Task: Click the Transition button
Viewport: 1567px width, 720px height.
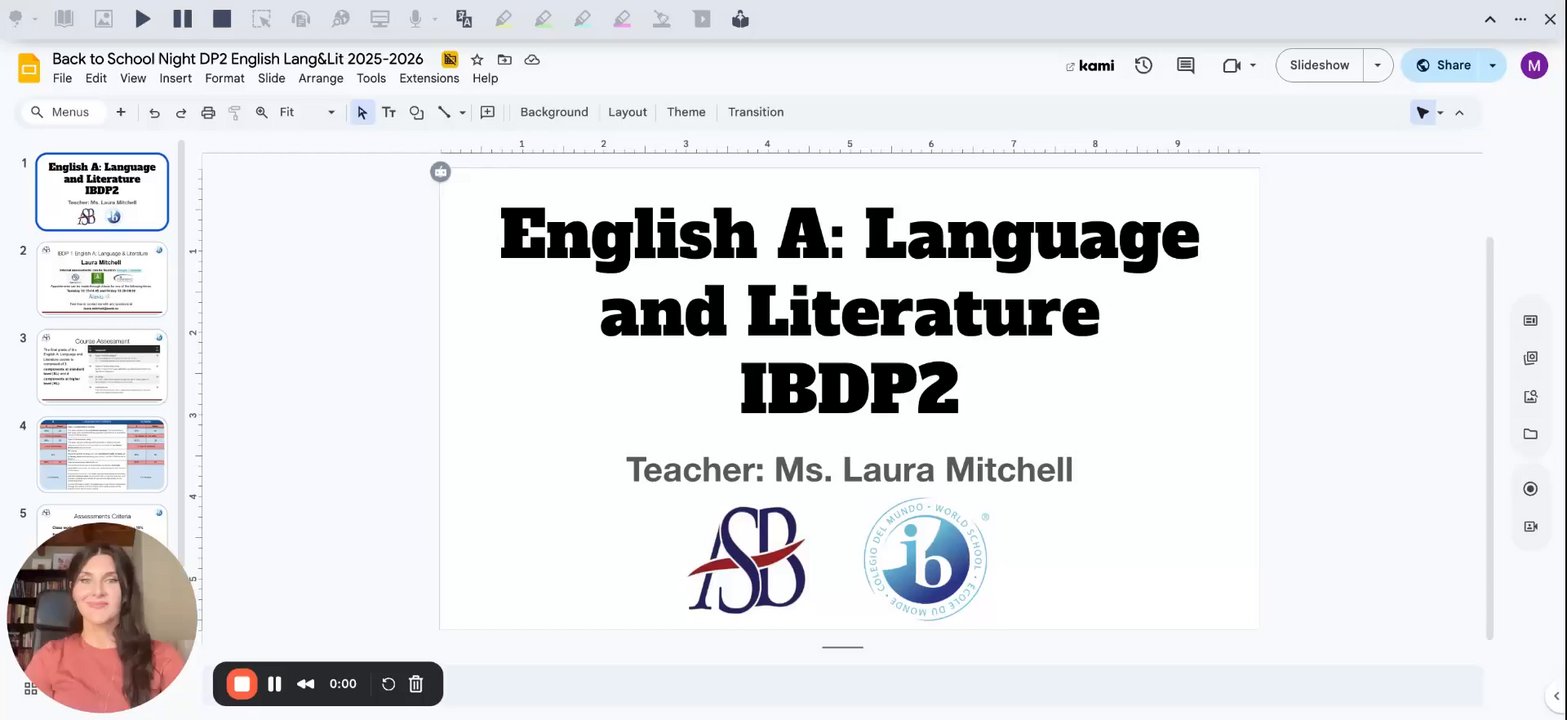Action: click(x=755, y=112)
